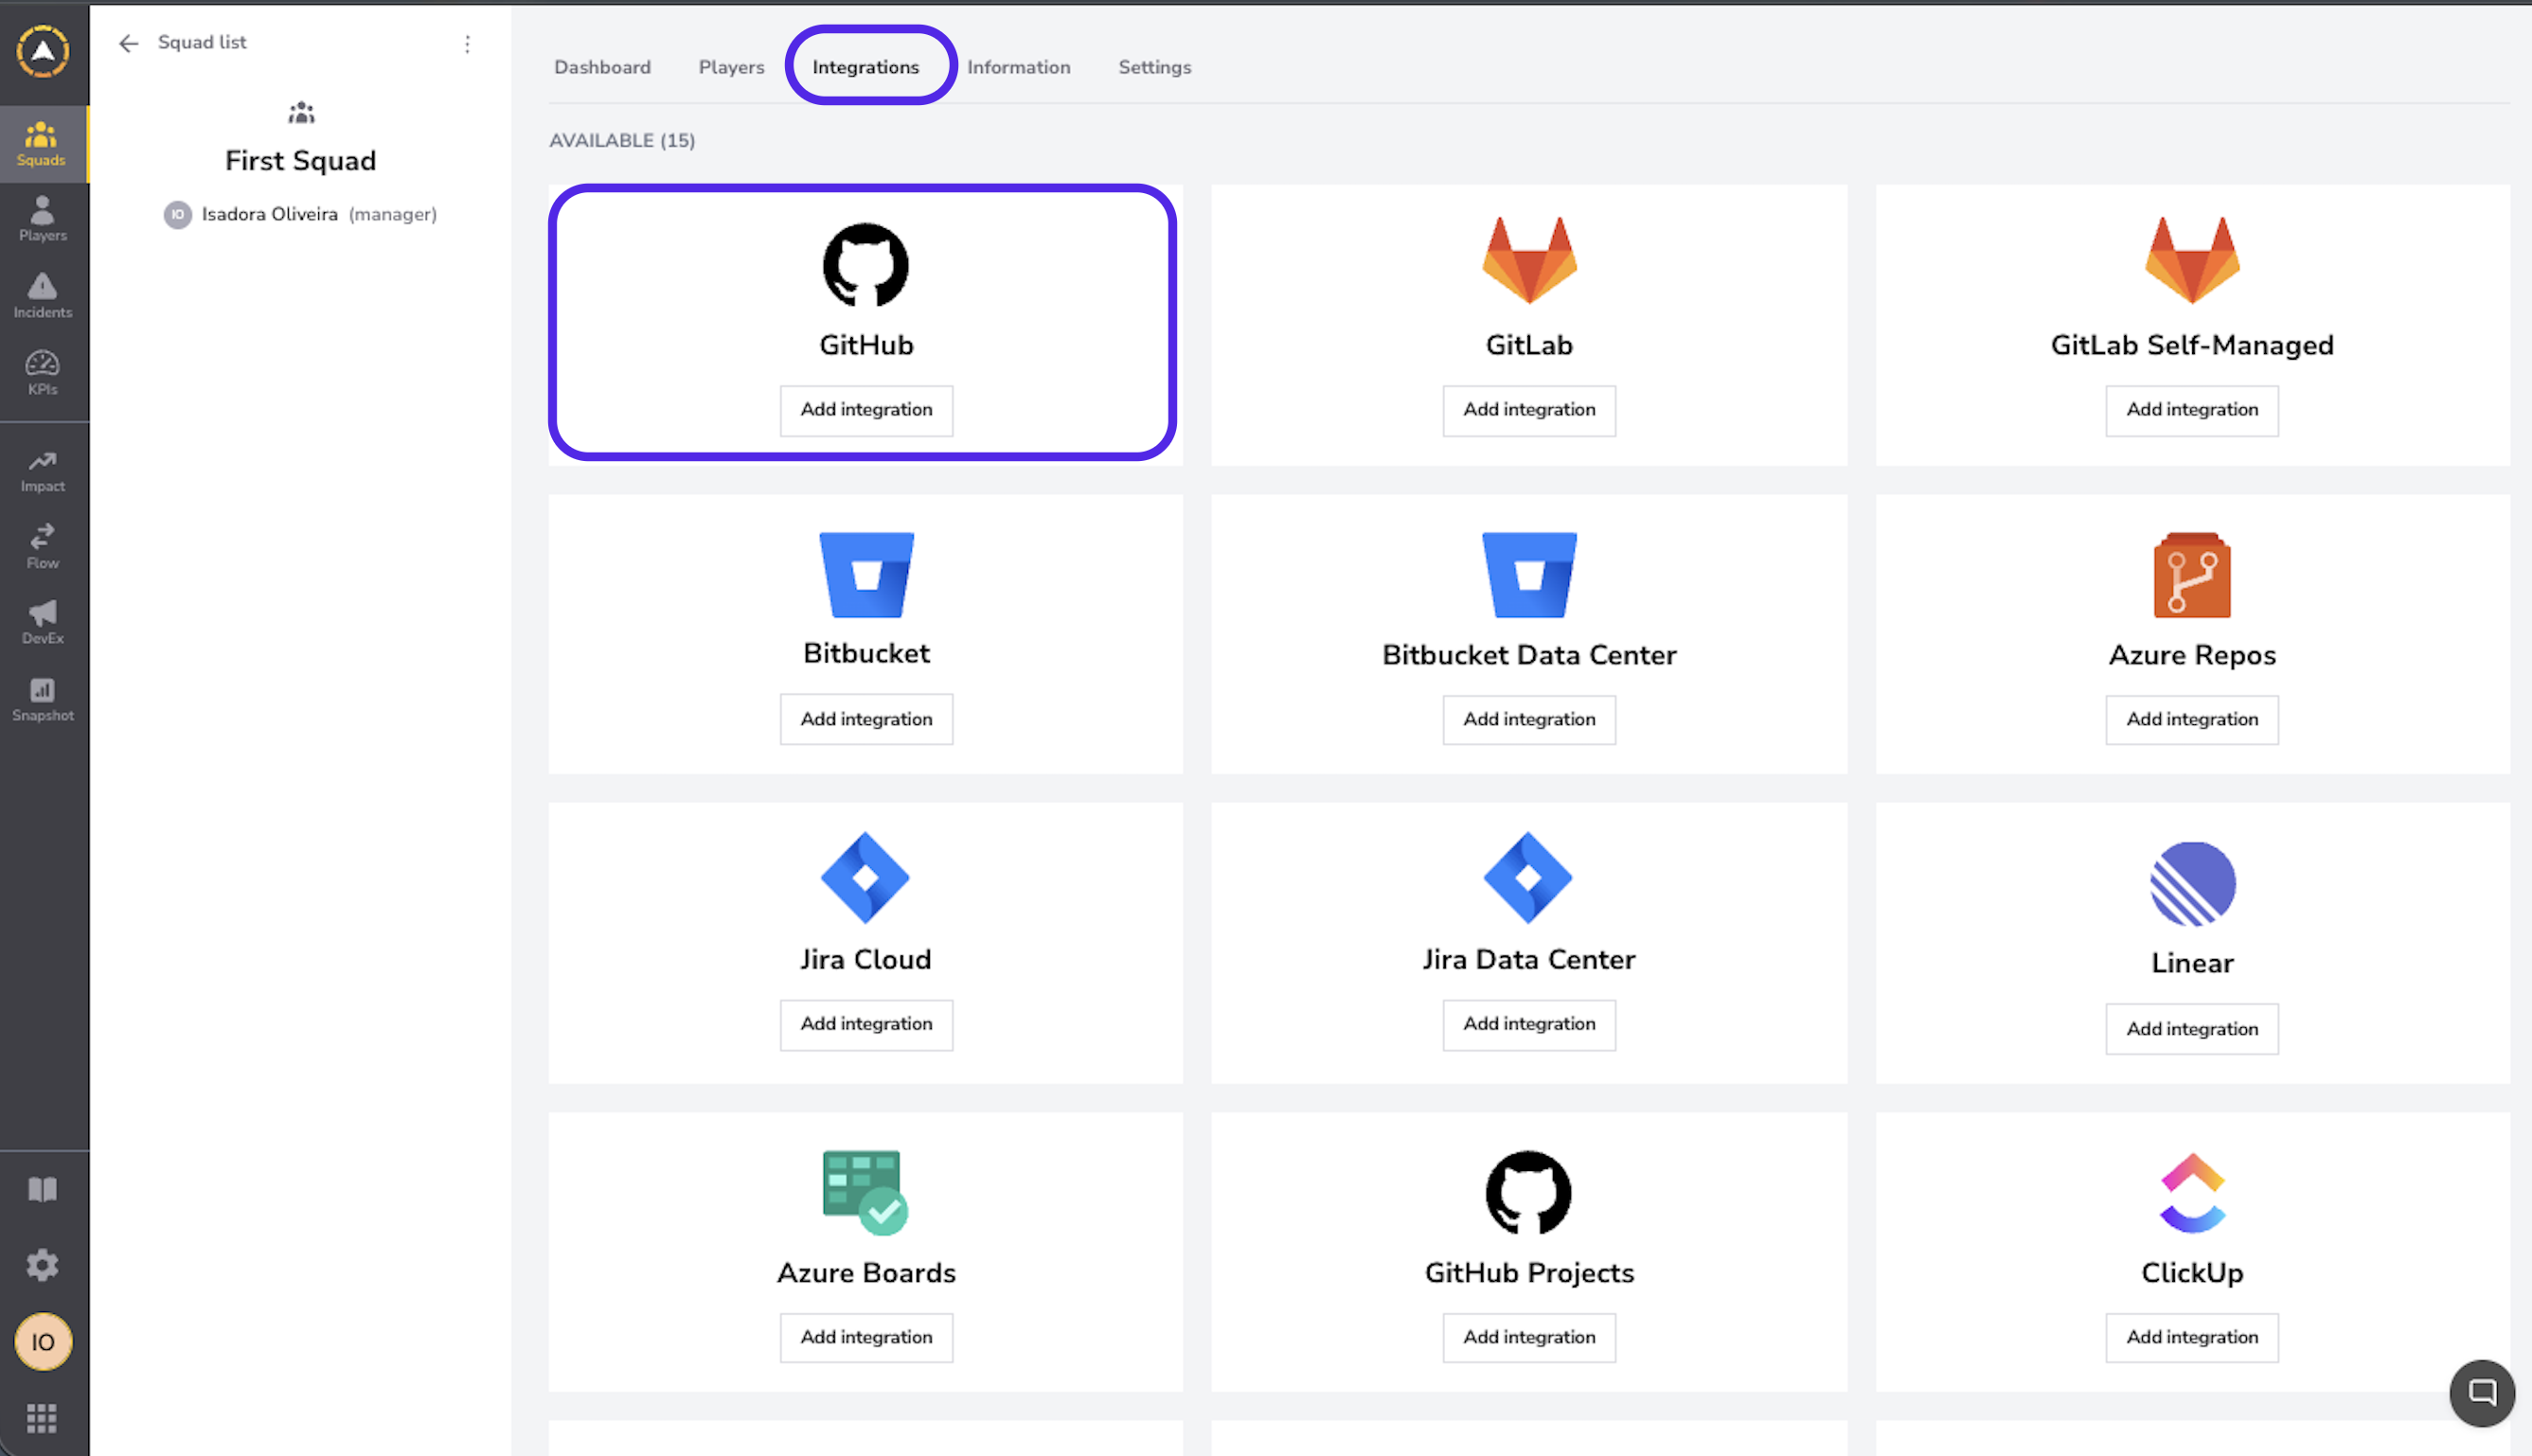The image size is (2532, 1456).
Task: Select the Integrations tab
Action: pos(865,67)
